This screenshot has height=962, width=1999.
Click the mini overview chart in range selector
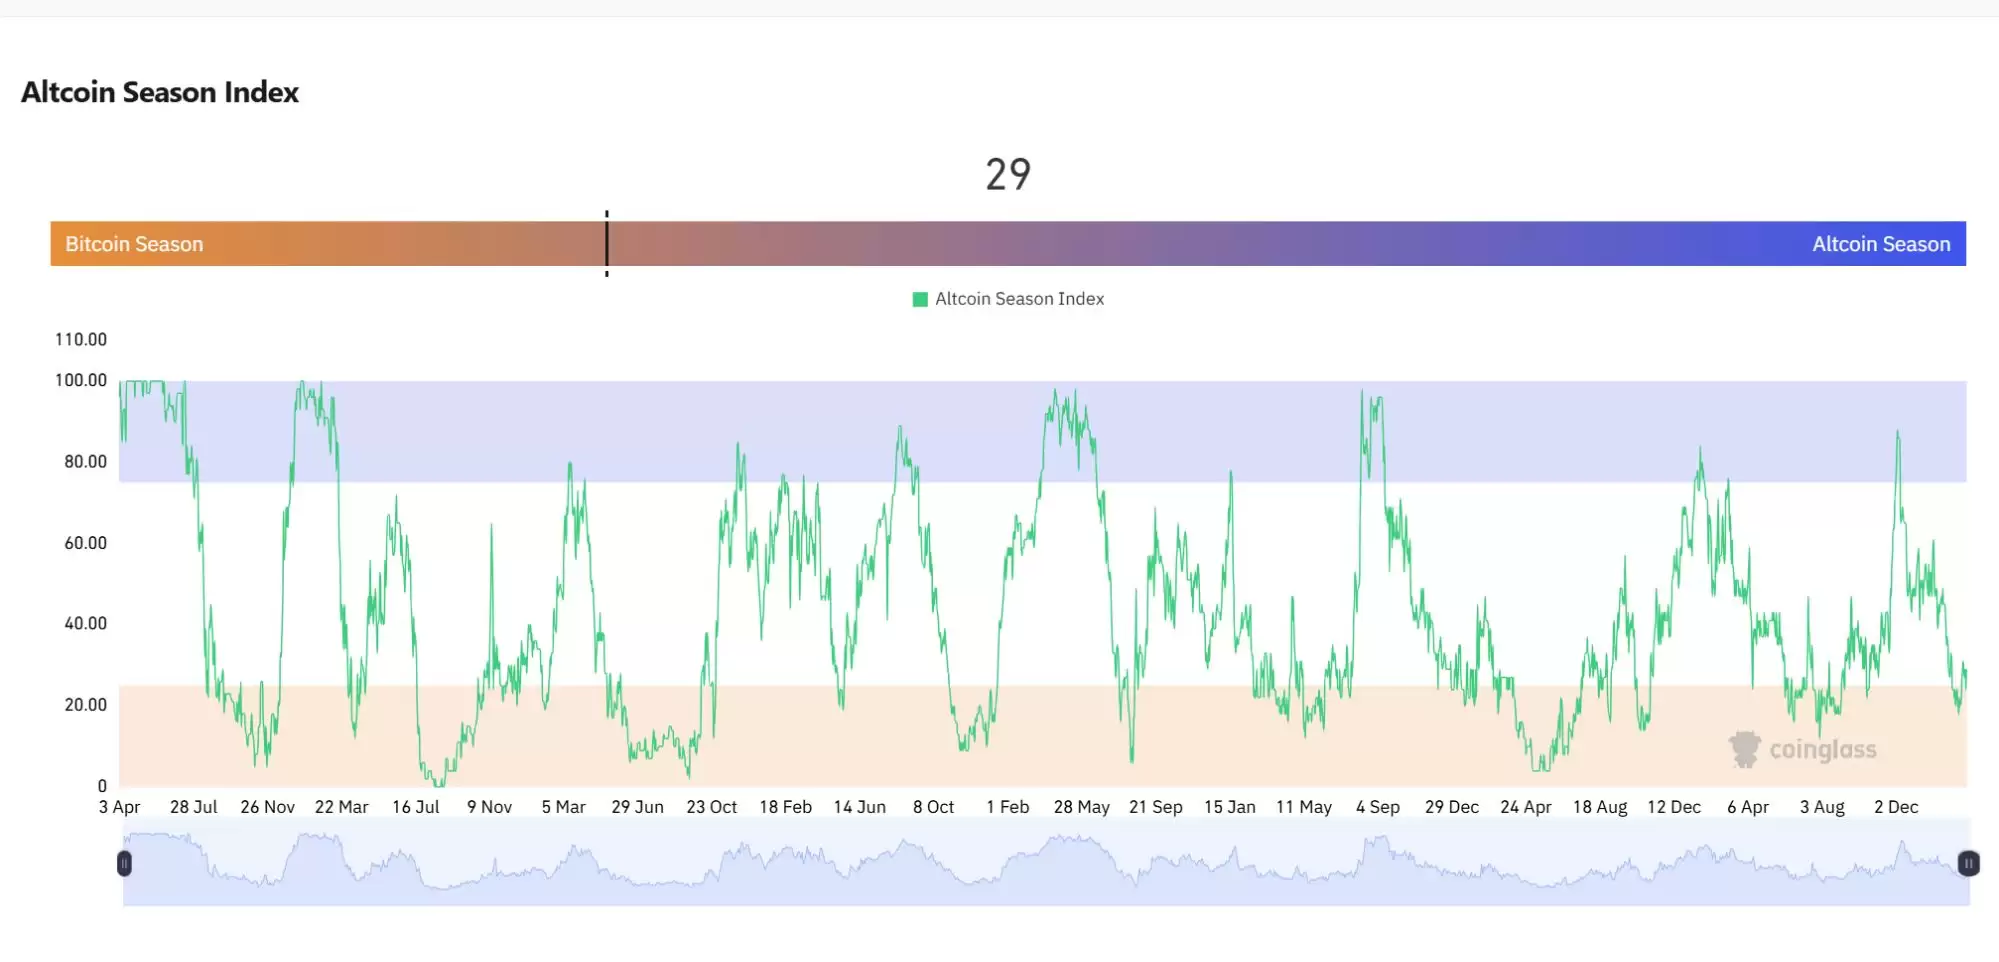click(1045, 865)
